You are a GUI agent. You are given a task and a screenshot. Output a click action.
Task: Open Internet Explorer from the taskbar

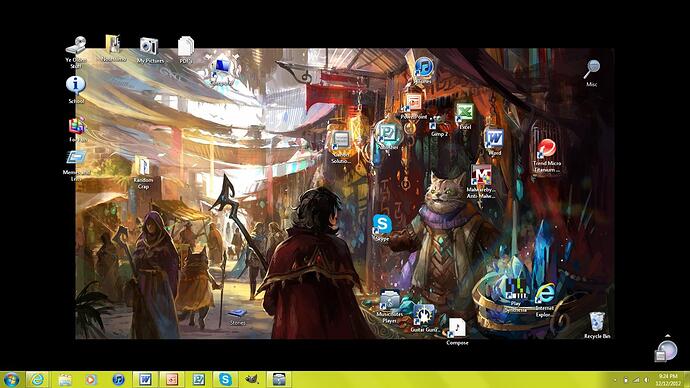37,379
